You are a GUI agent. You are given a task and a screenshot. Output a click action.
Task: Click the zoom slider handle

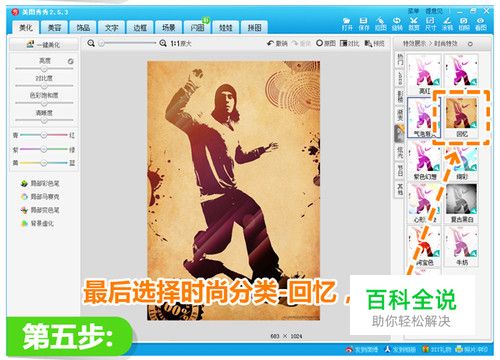coord(102,43)
